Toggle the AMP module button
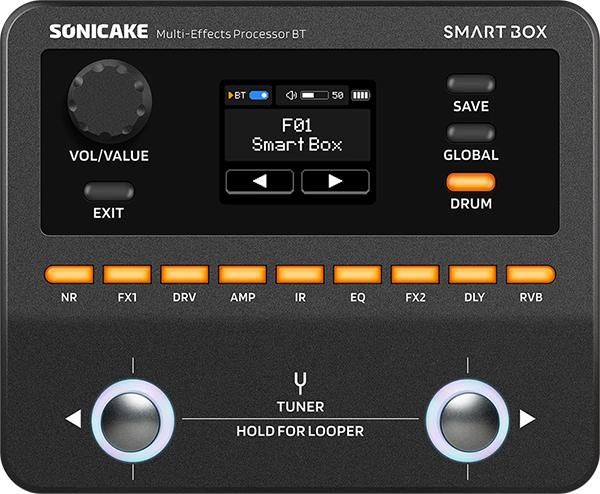Image resolution: width=600 pixels, height=494 pixels. click(x=242, y=274)
